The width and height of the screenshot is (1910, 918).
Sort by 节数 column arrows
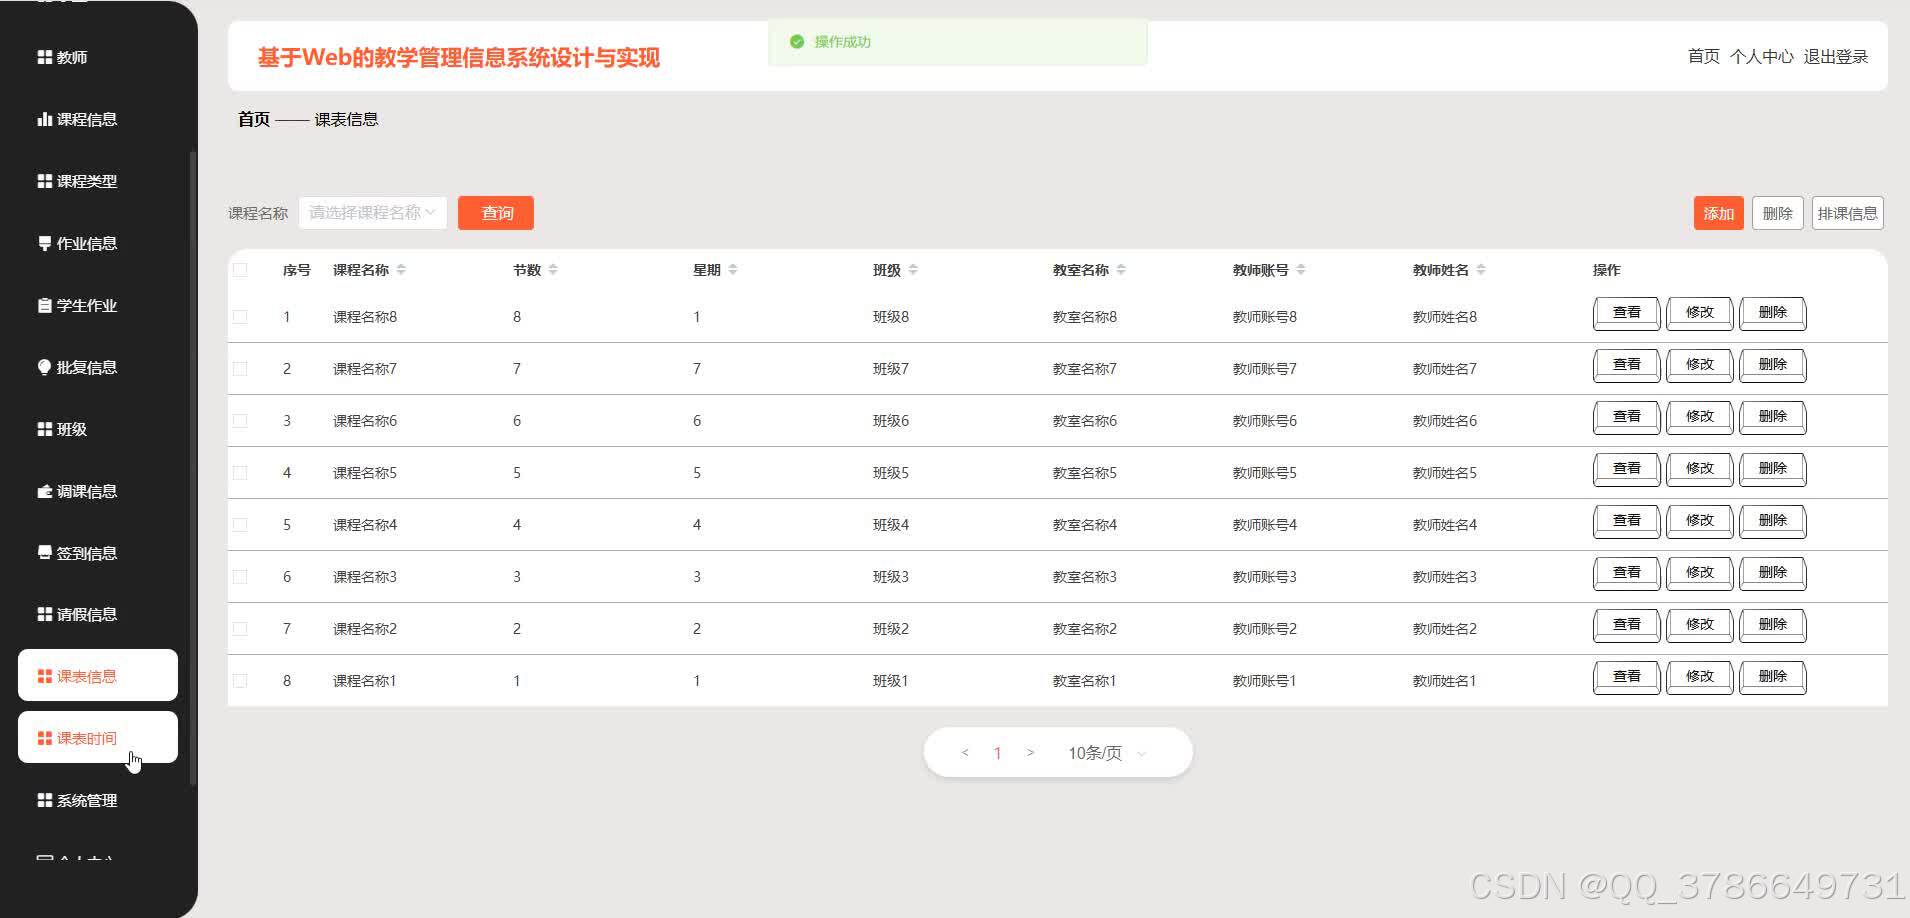coord(553,270)
